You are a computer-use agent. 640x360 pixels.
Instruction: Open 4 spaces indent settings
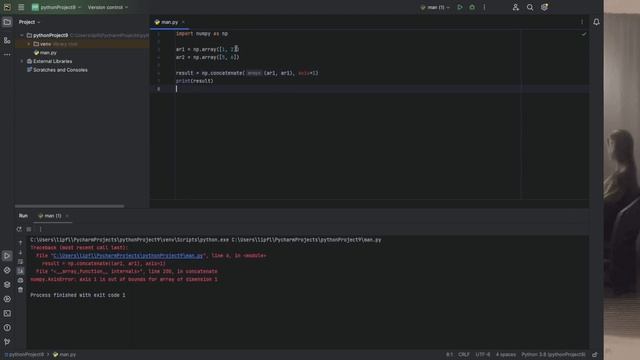(506, 355)
